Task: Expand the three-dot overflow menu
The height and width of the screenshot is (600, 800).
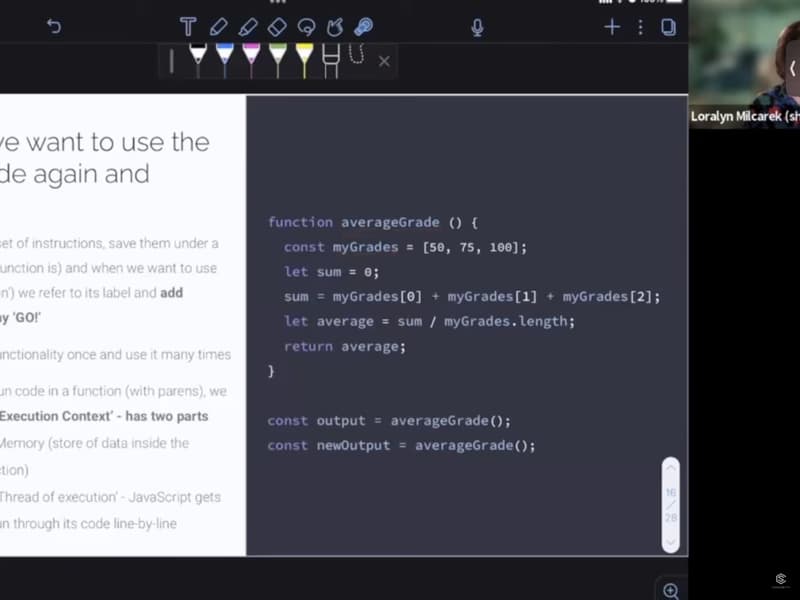Action: 640,27
